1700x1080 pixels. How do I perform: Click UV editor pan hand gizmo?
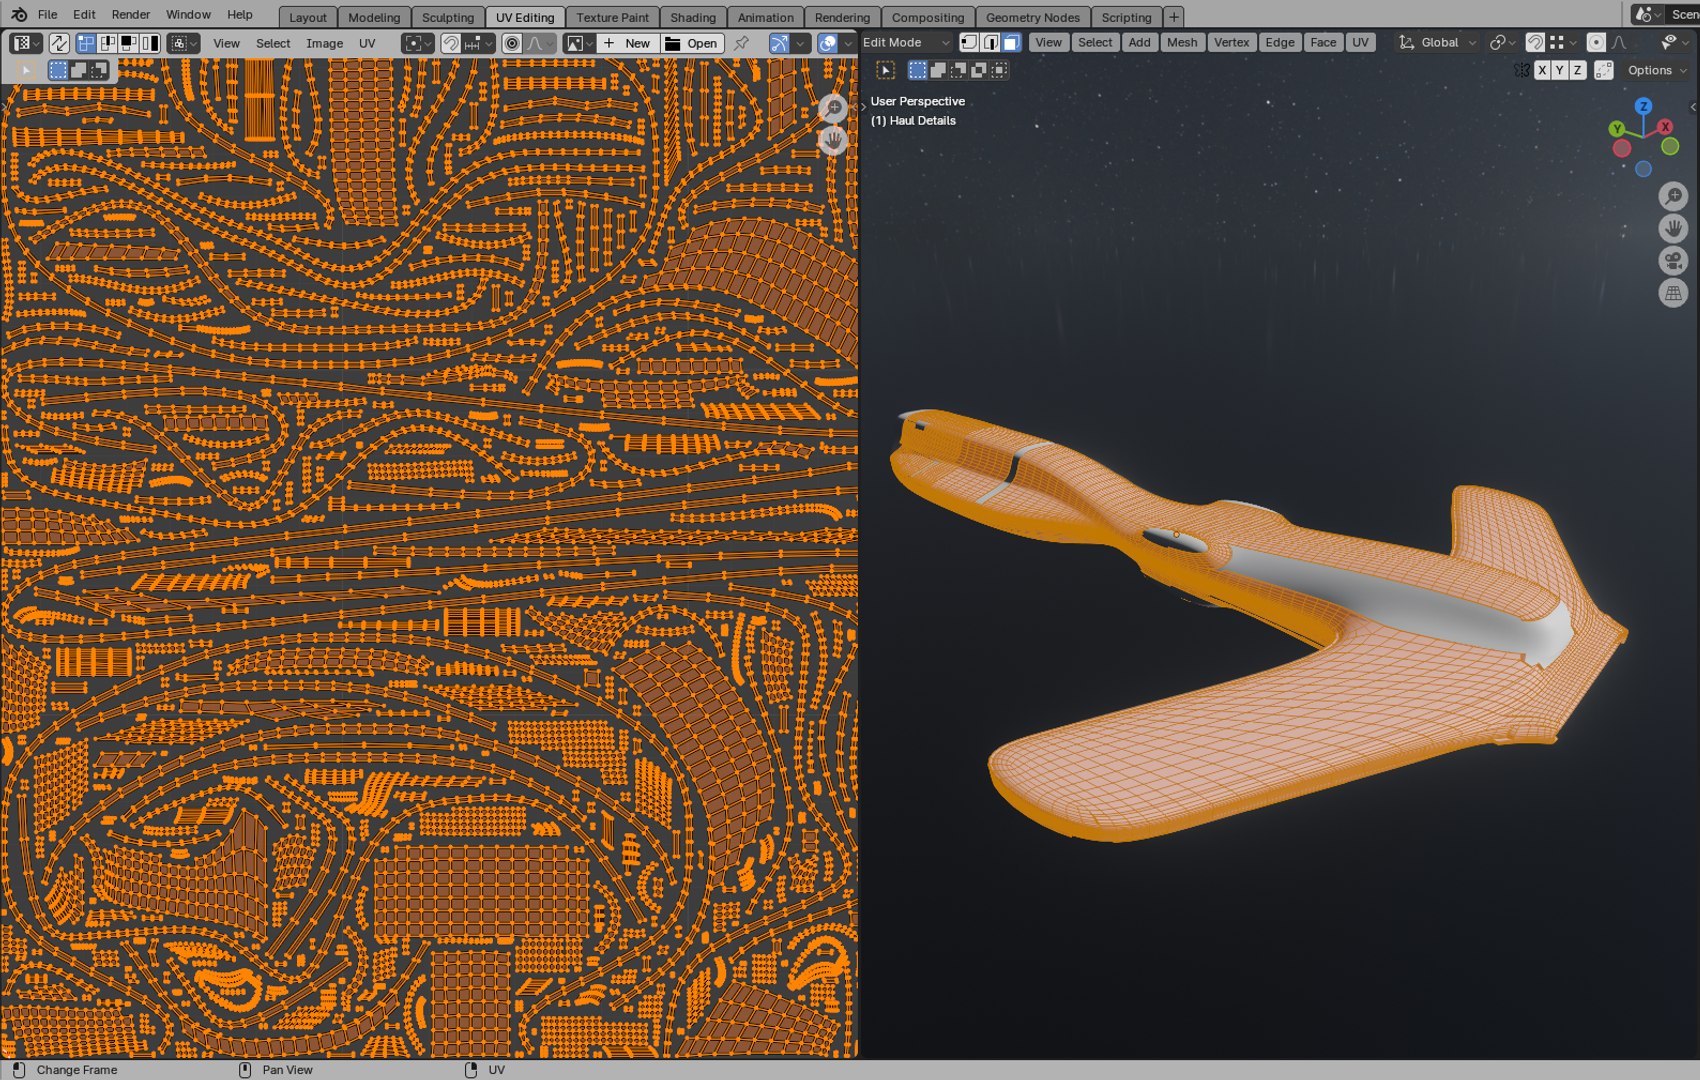(833, 140)
